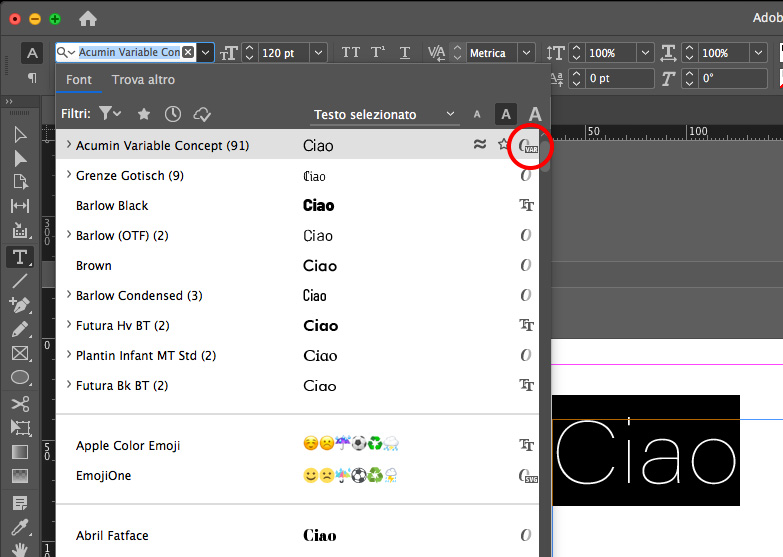Image resolution: width=783 pixels, height=557 pixels.
Task: Open the font classification filter dropdown
Action: pos(110,114)
